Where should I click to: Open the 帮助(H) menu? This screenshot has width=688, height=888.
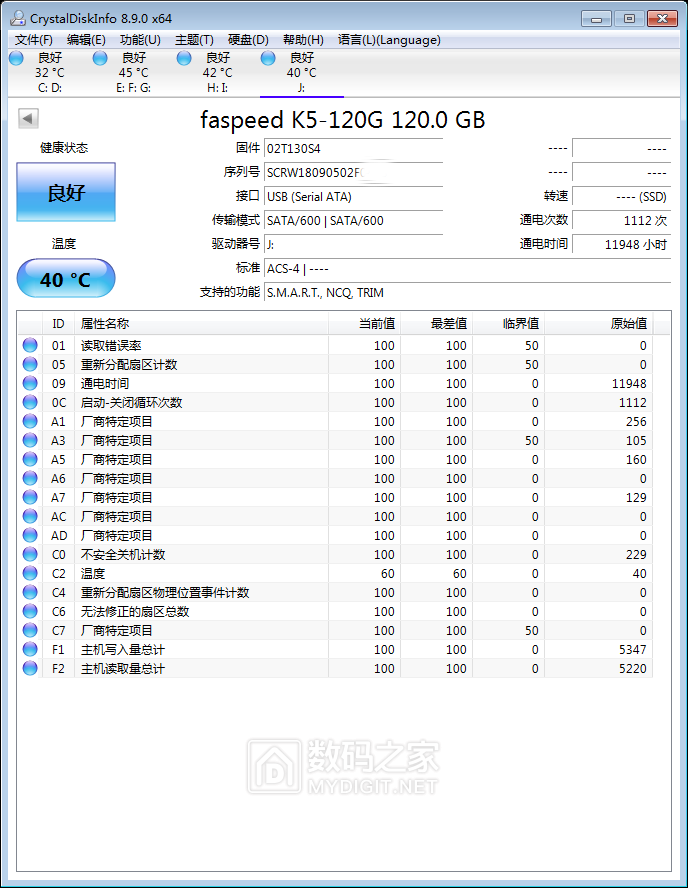pyautogui.click(x=303, y=40)
